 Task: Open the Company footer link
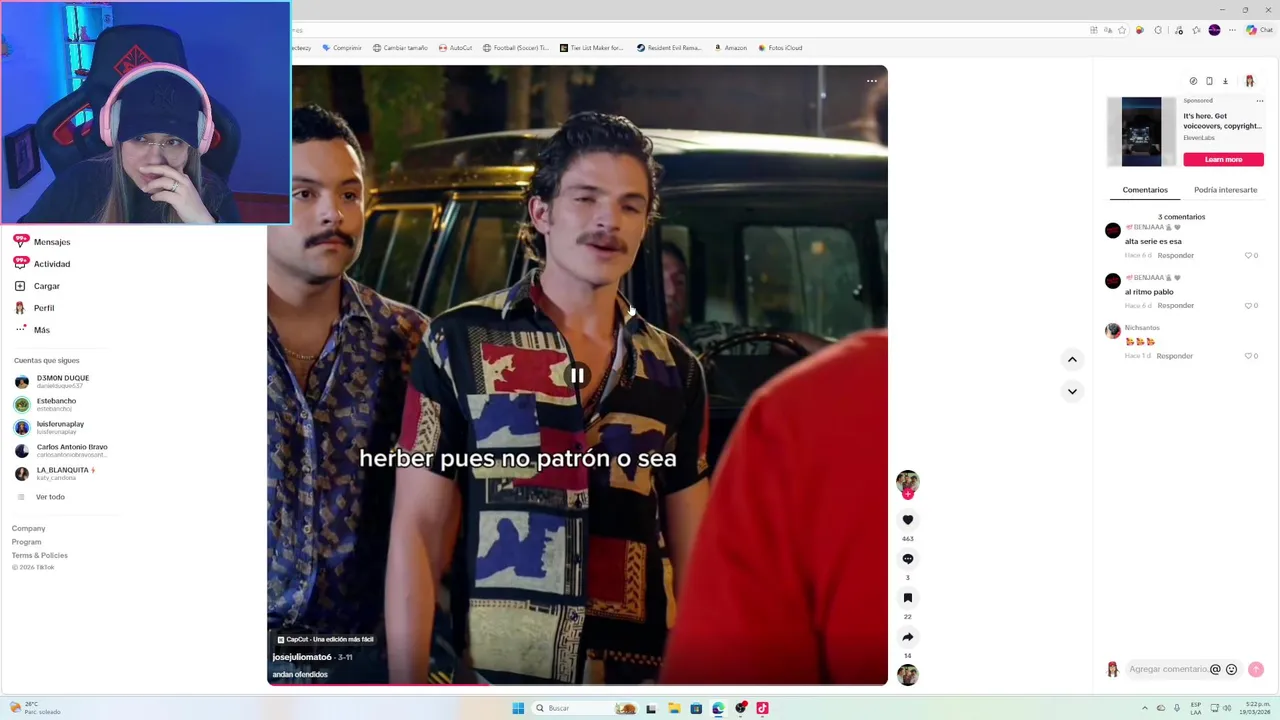(28, 529)
